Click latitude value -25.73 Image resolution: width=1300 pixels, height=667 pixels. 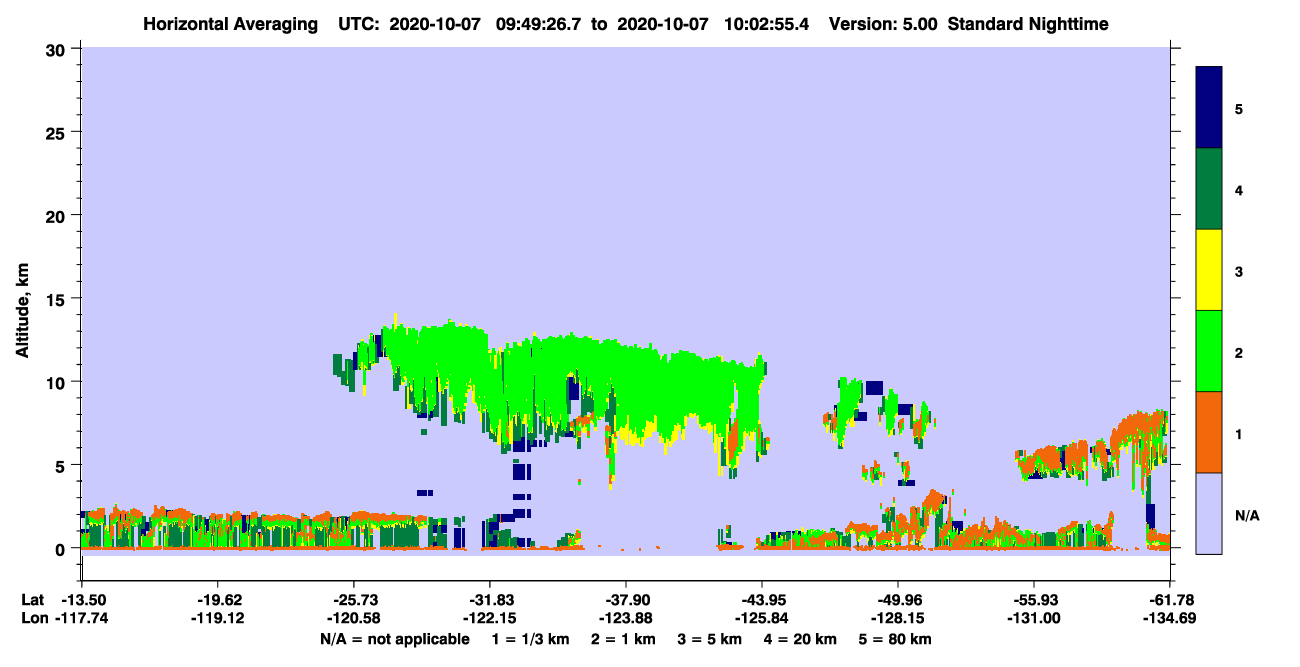tap(354, 600)
